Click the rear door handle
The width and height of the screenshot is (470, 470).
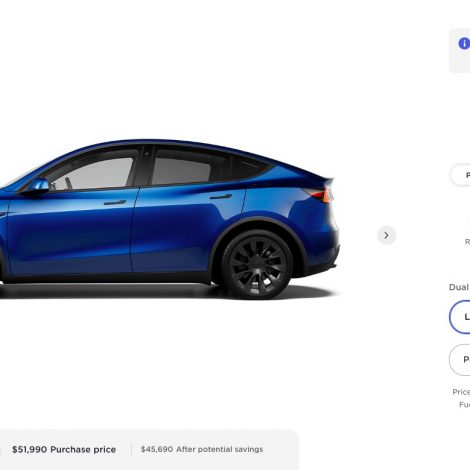click(x=221, y=197)
